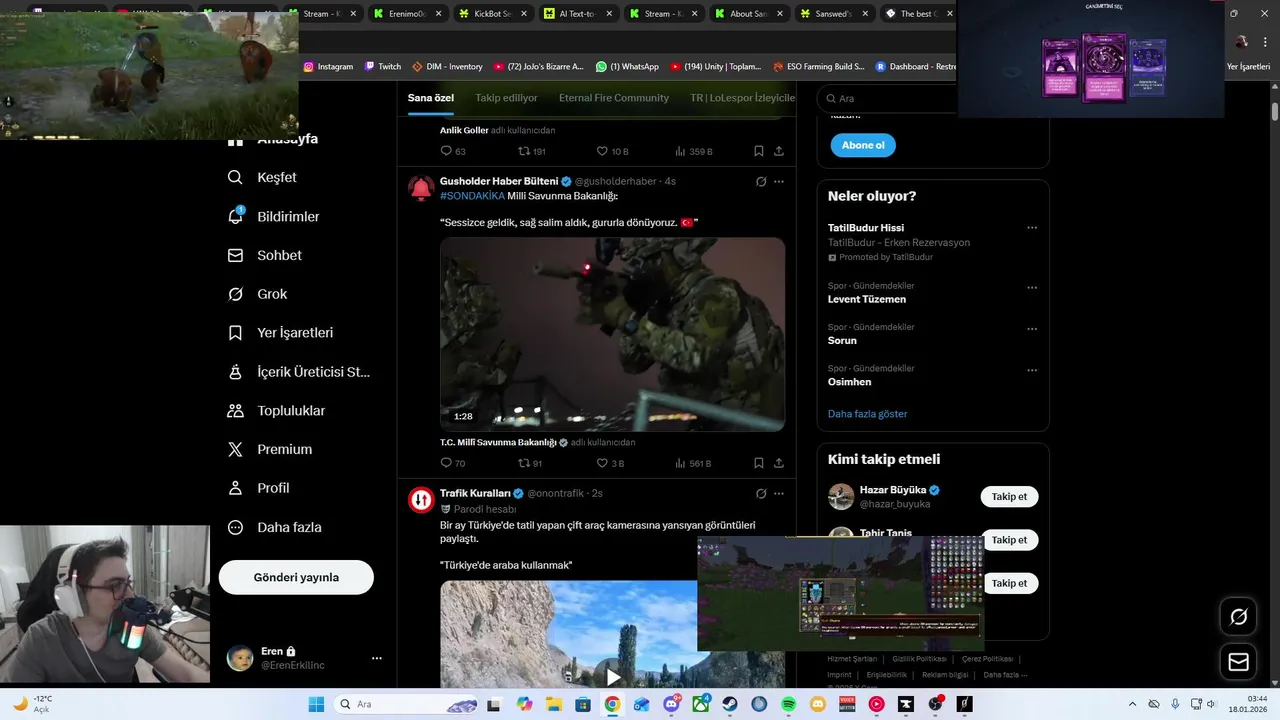
Task: Open options for Levent Tüzemen trend
Action: (1032, 288)
